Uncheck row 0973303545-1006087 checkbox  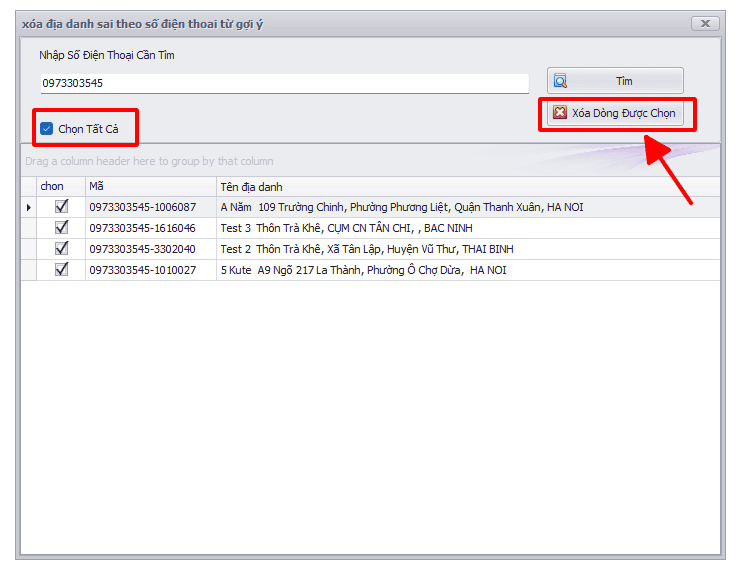coord(62,206)
